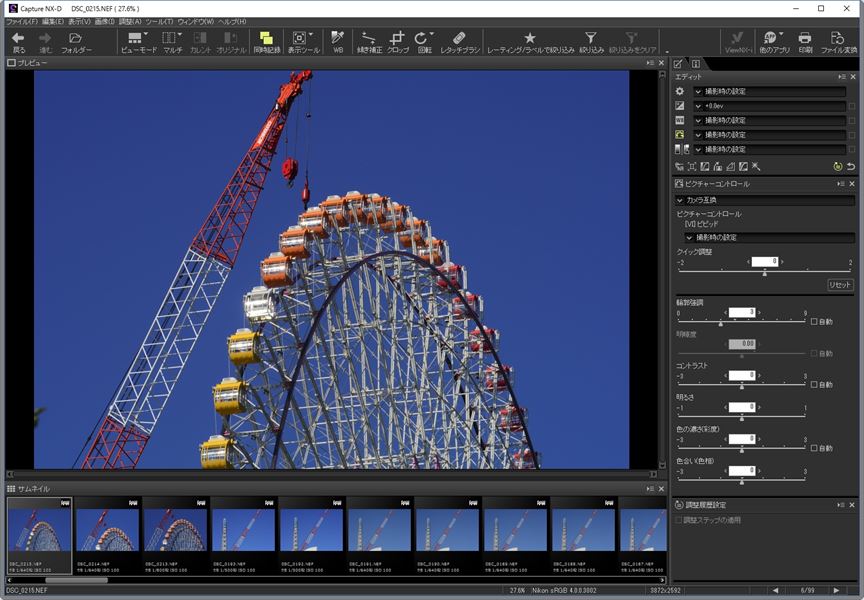Click the gear icon in エディット panel
This screenshot has height=600, width=864.
click(x=680, y=91)
